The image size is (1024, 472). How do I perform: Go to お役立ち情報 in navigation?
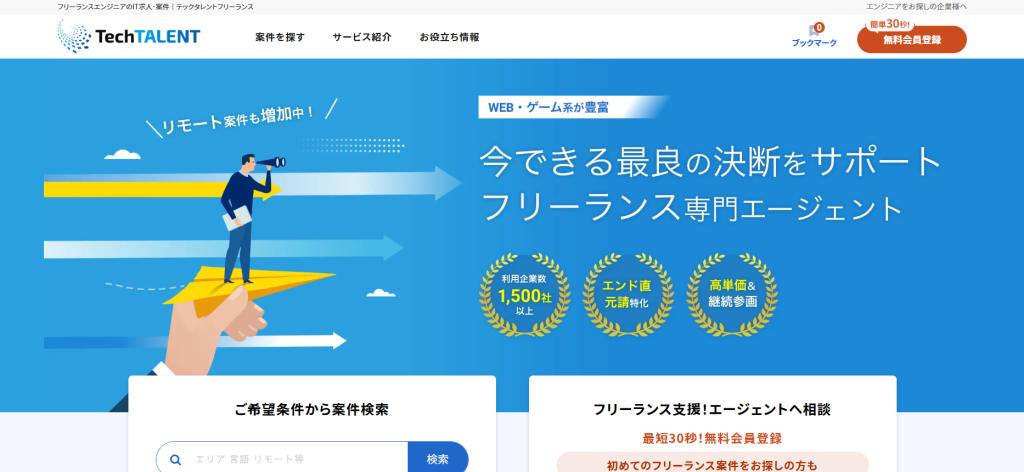click(x=449, y=37)
